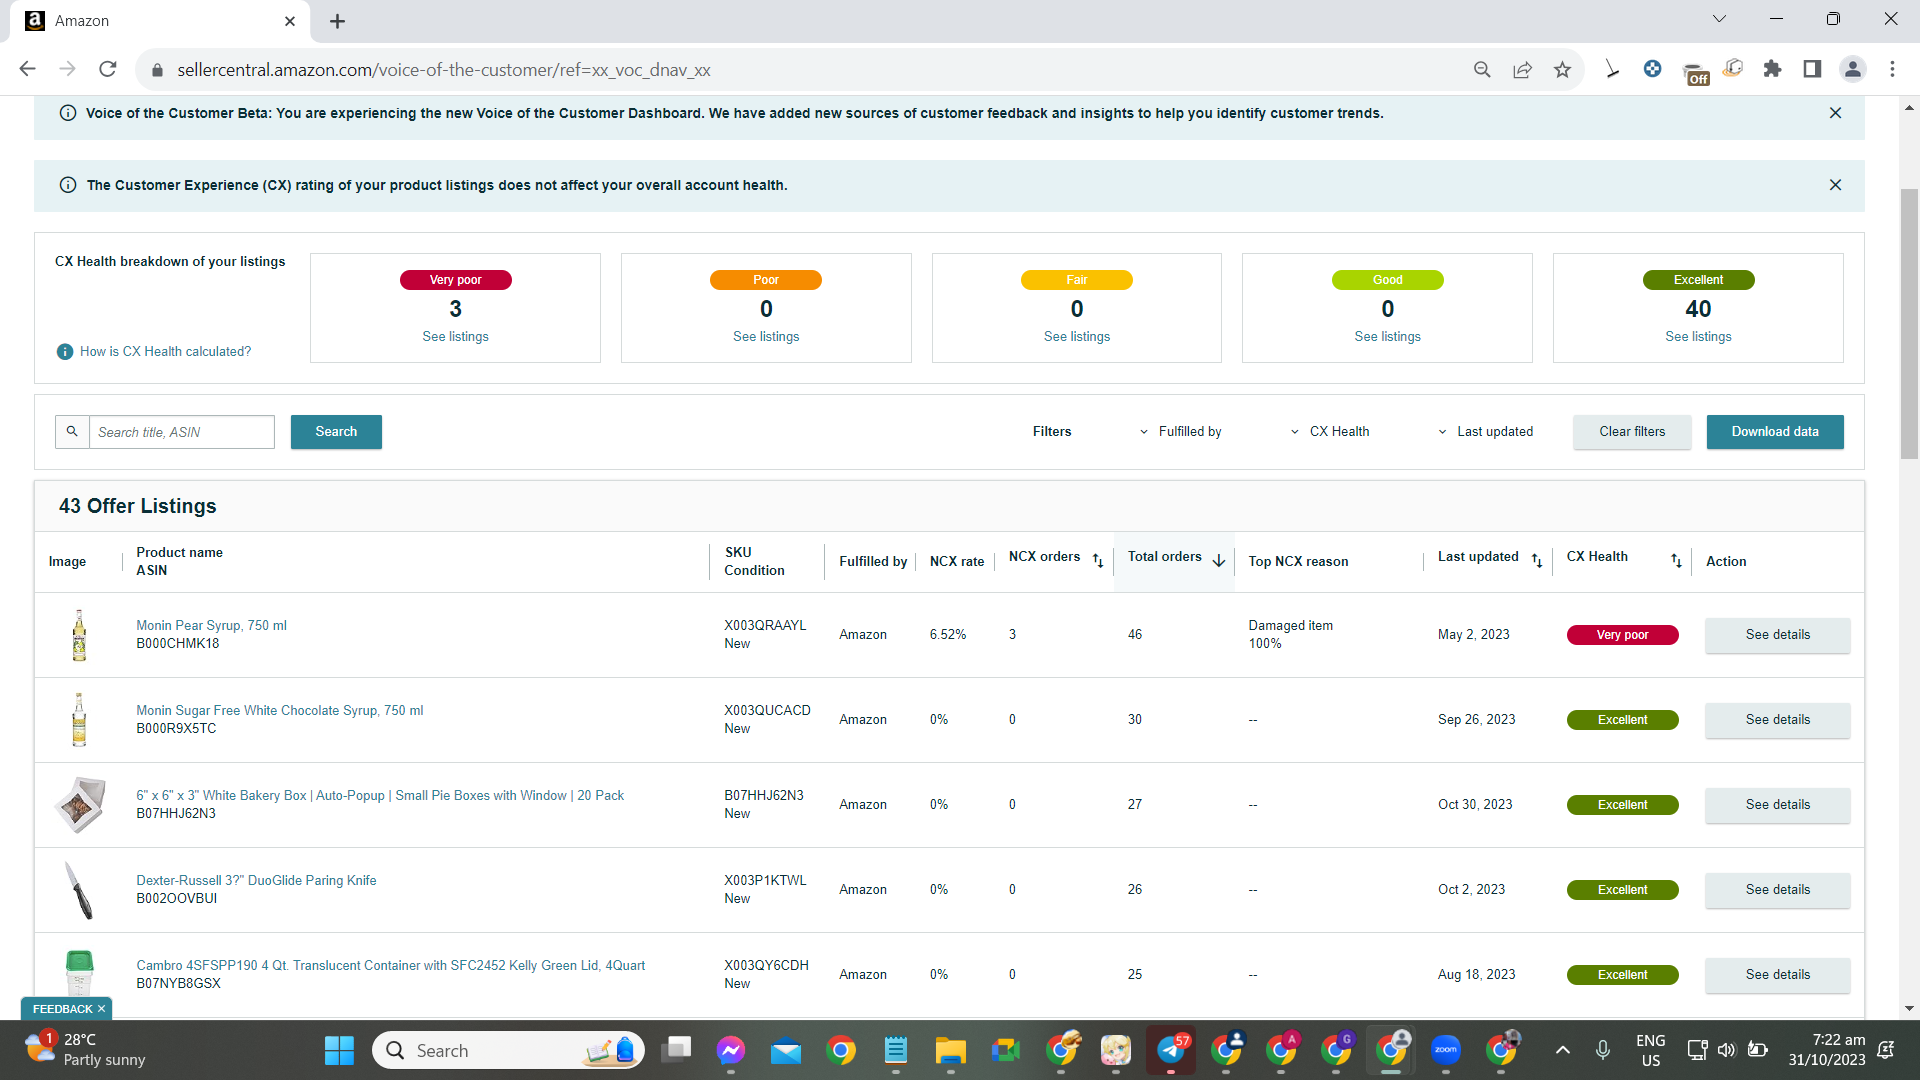The width and height of the screenshot is (1920, 1080).
Task: Open the Chrome three-dot menu
Action: (1892, 69)
